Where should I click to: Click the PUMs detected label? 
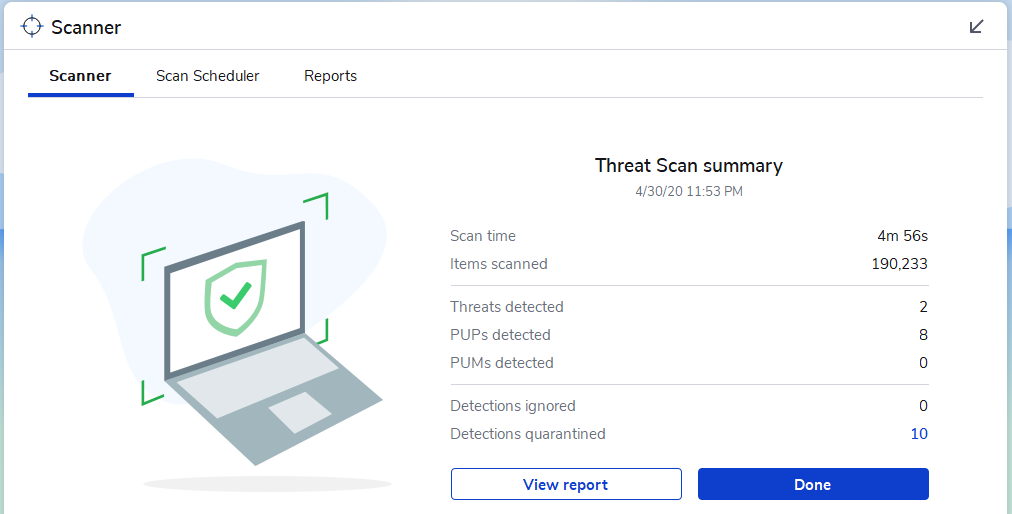pos(502,363)
